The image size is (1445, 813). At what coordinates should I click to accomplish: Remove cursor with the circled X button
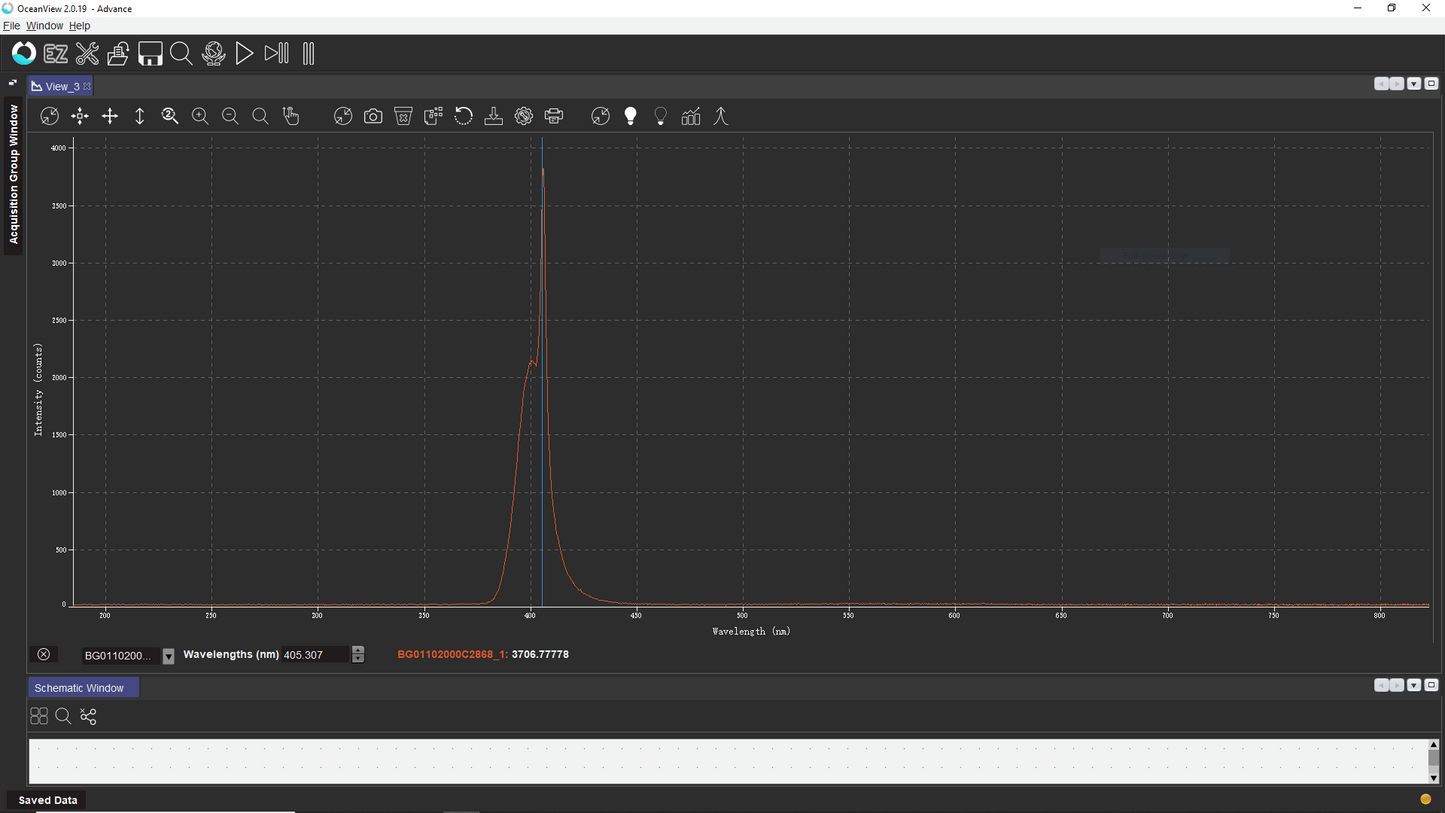pyautogui.click(x=43, y=654)
